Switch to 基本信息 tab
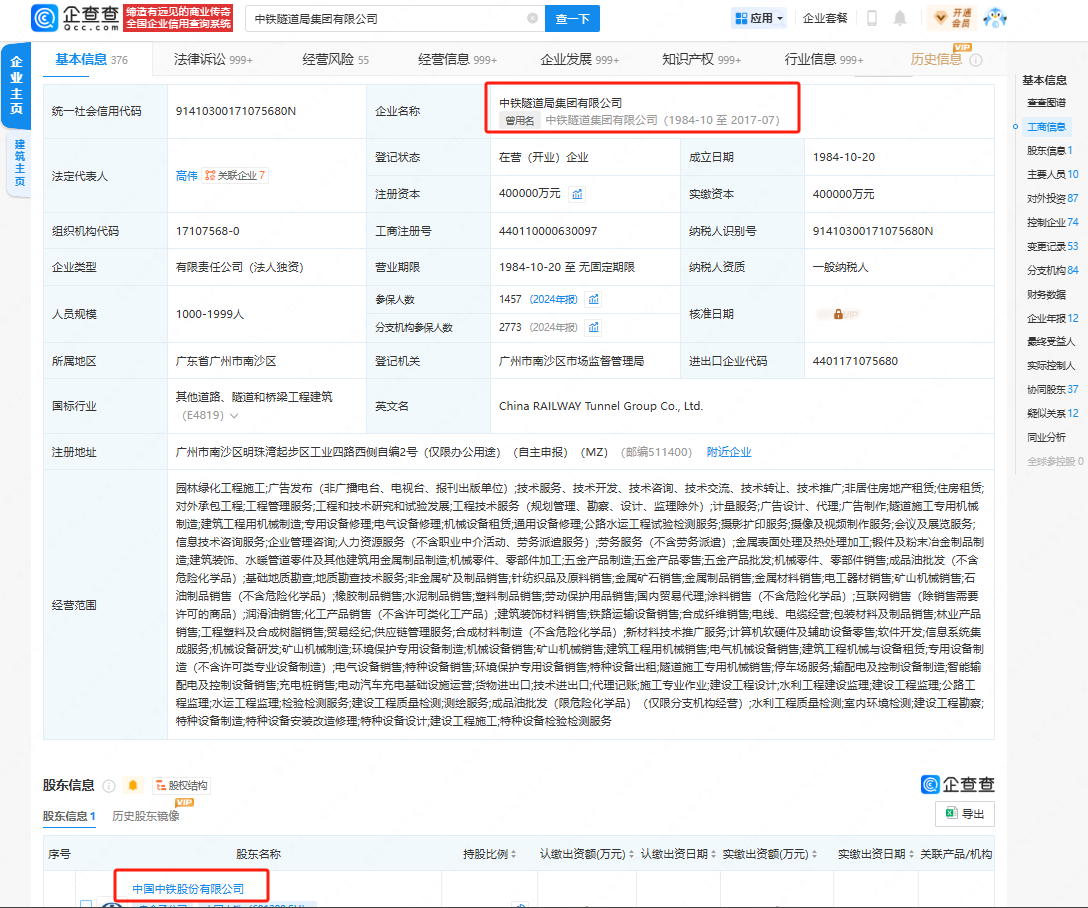1088x908 pixels. [92, 60]
